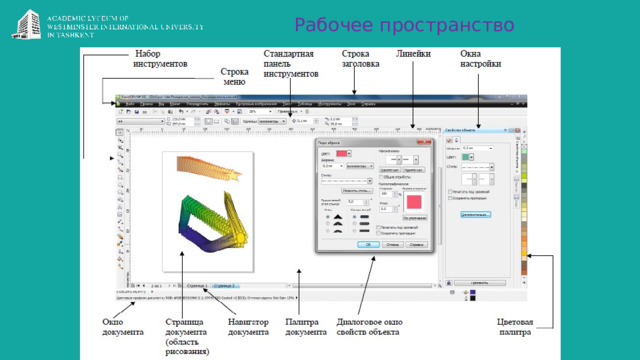The image size is (640, 360).
Task: Select the Zoom tool in the toolbox
Action: (x=120, y=155)
